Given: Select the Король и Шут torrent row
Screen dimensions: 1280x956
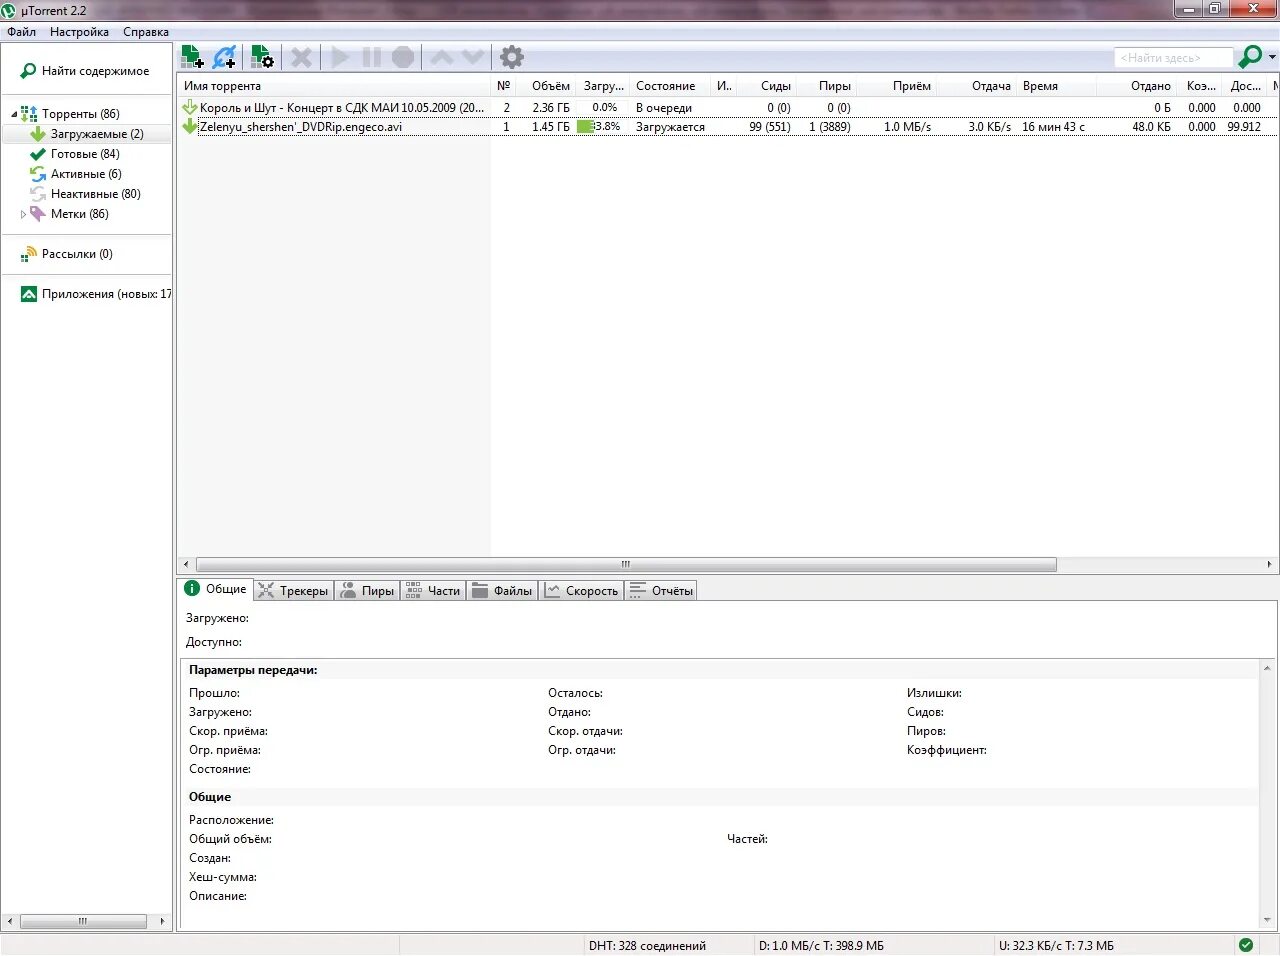Looking at the screenshot, I should tap(728, 107).
